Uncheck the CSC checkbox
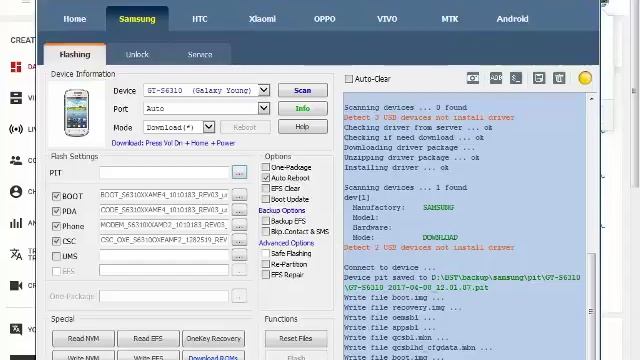The height and width of the screenshot is (360, 640). point(56,241)
